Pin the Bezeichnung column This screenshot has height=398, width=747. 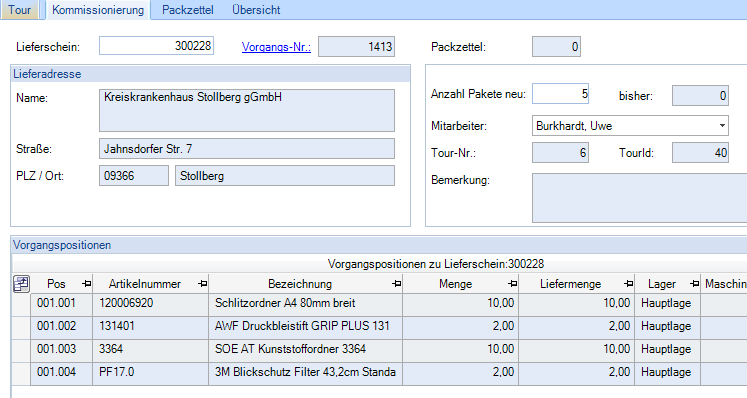click(x=396, y=284)
